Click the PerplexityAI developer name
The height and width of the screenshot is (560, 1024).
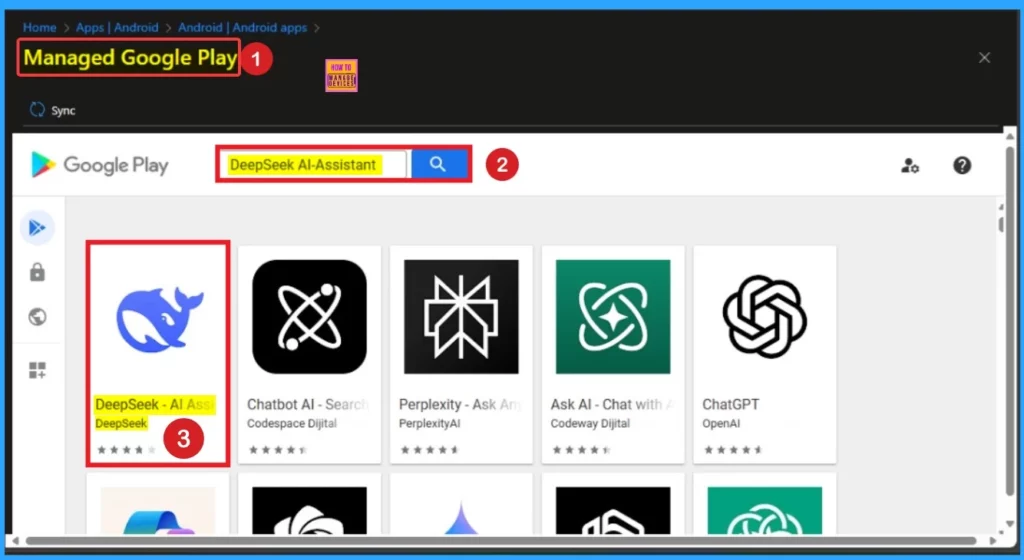click(x=430, y=424)
